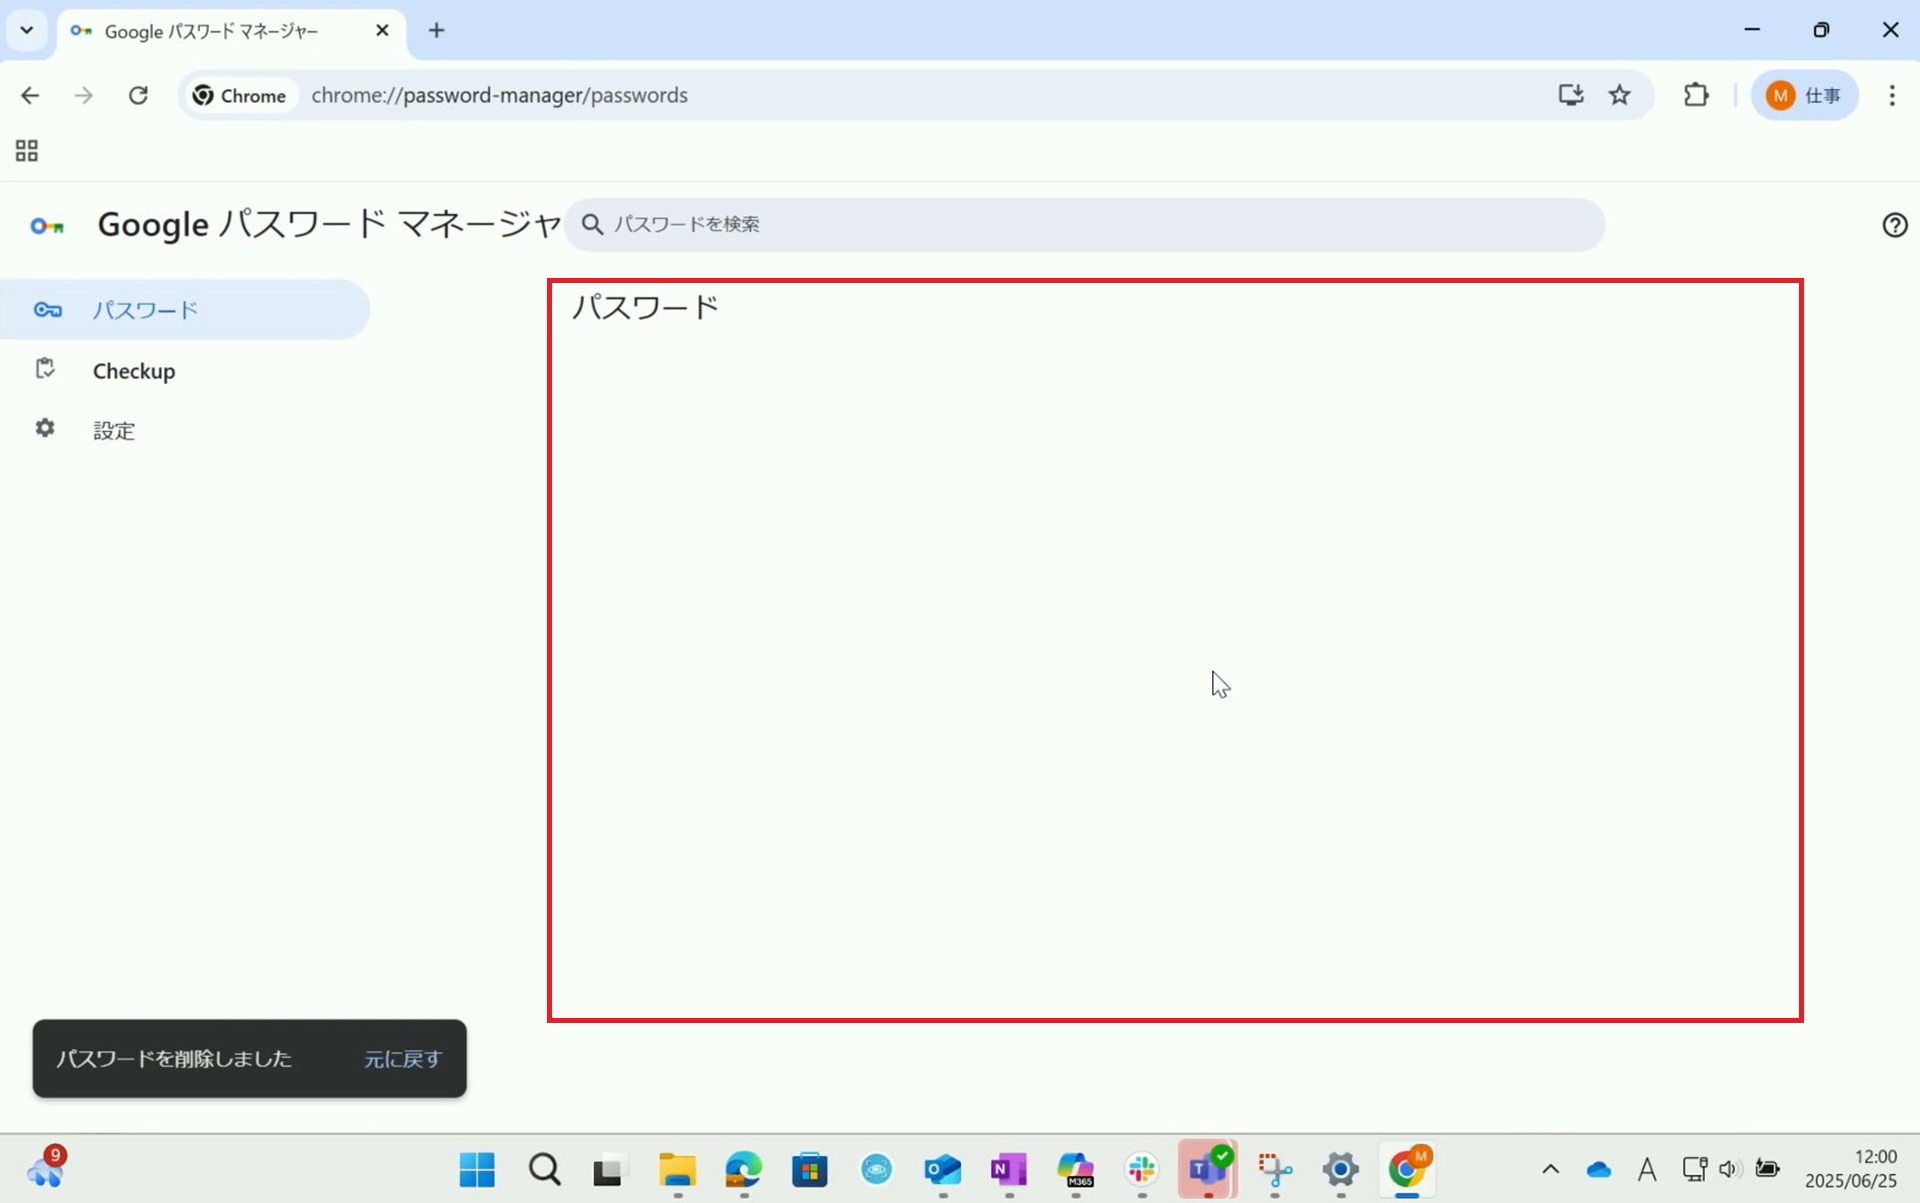
Task: Click the install app icon in address bar
Action: (1570, 95)
